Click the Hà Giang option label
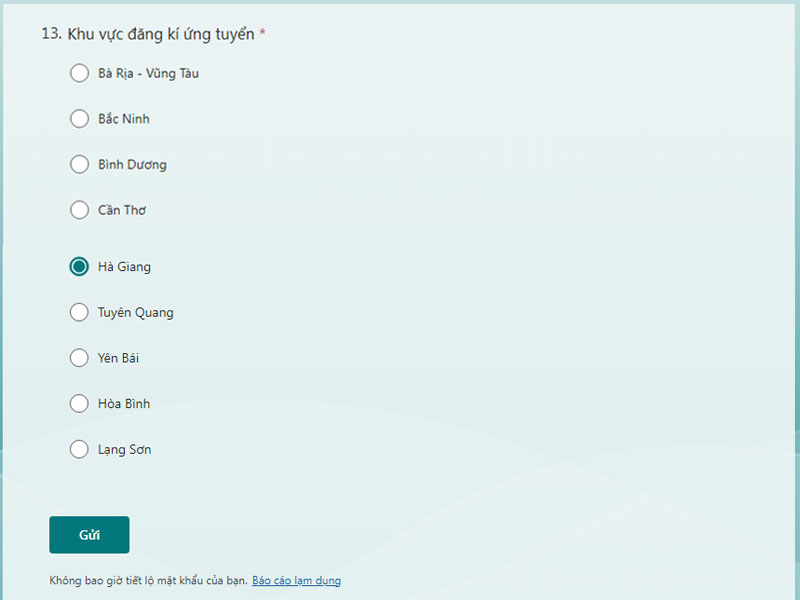The height and width of the screenshot is (600, 800). (x=125, y=267)
